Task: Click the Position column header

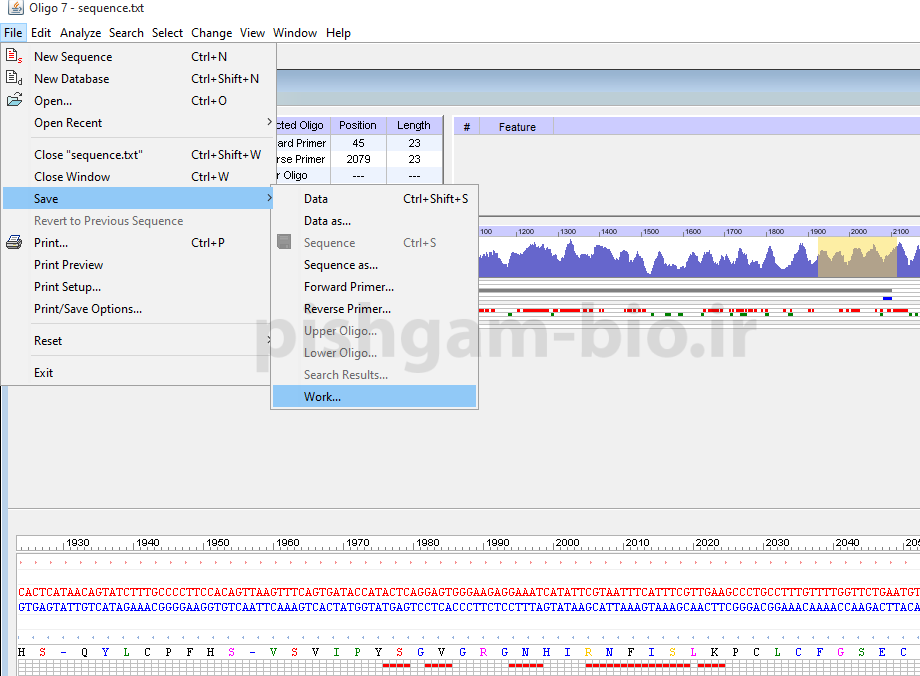Action: pos(357,126)
